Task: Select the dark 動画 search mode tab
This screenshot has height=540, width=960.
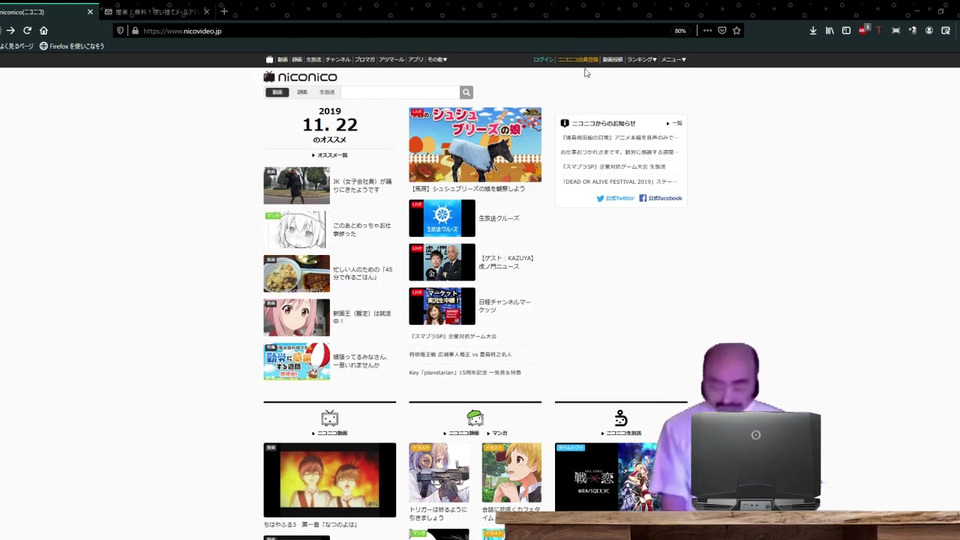Action: click(277, 92)
